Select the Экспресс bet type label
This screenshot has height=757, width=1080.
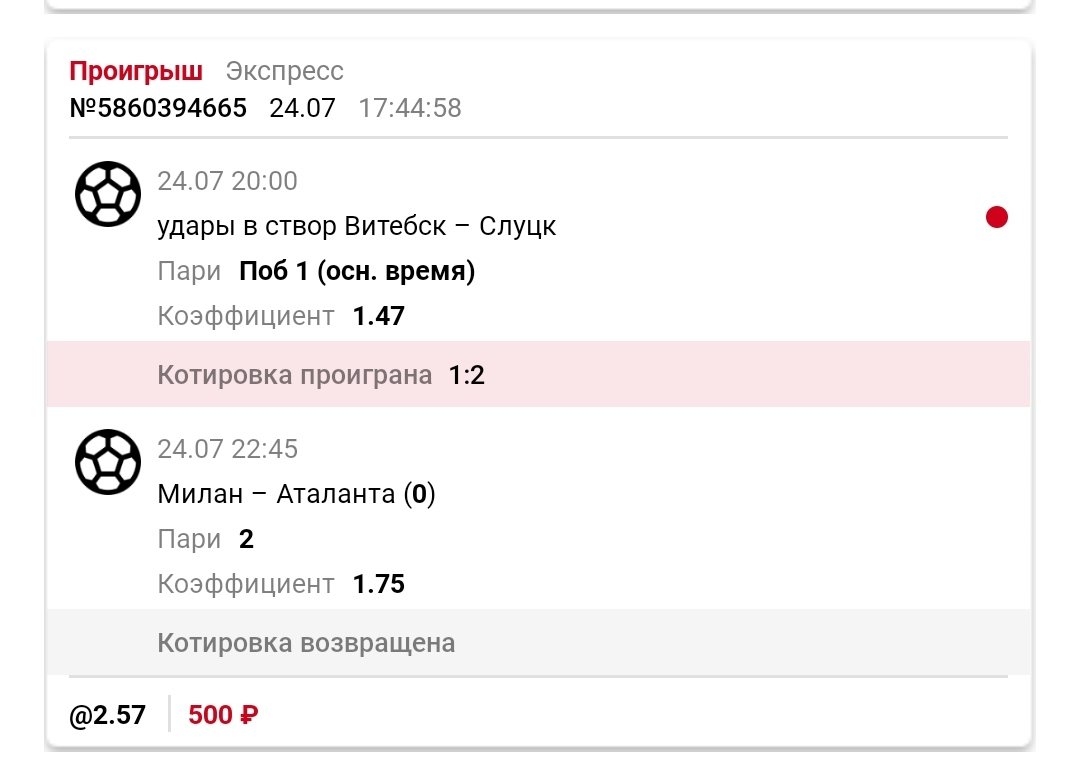[284, 71]
